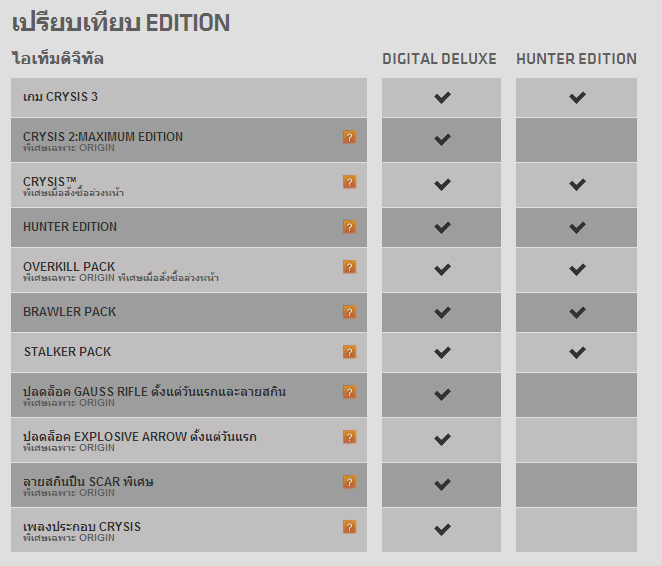Click question icon for Explosive Arrow unlock
This screenshot has width=662, height=566.
tap(349, 437)
